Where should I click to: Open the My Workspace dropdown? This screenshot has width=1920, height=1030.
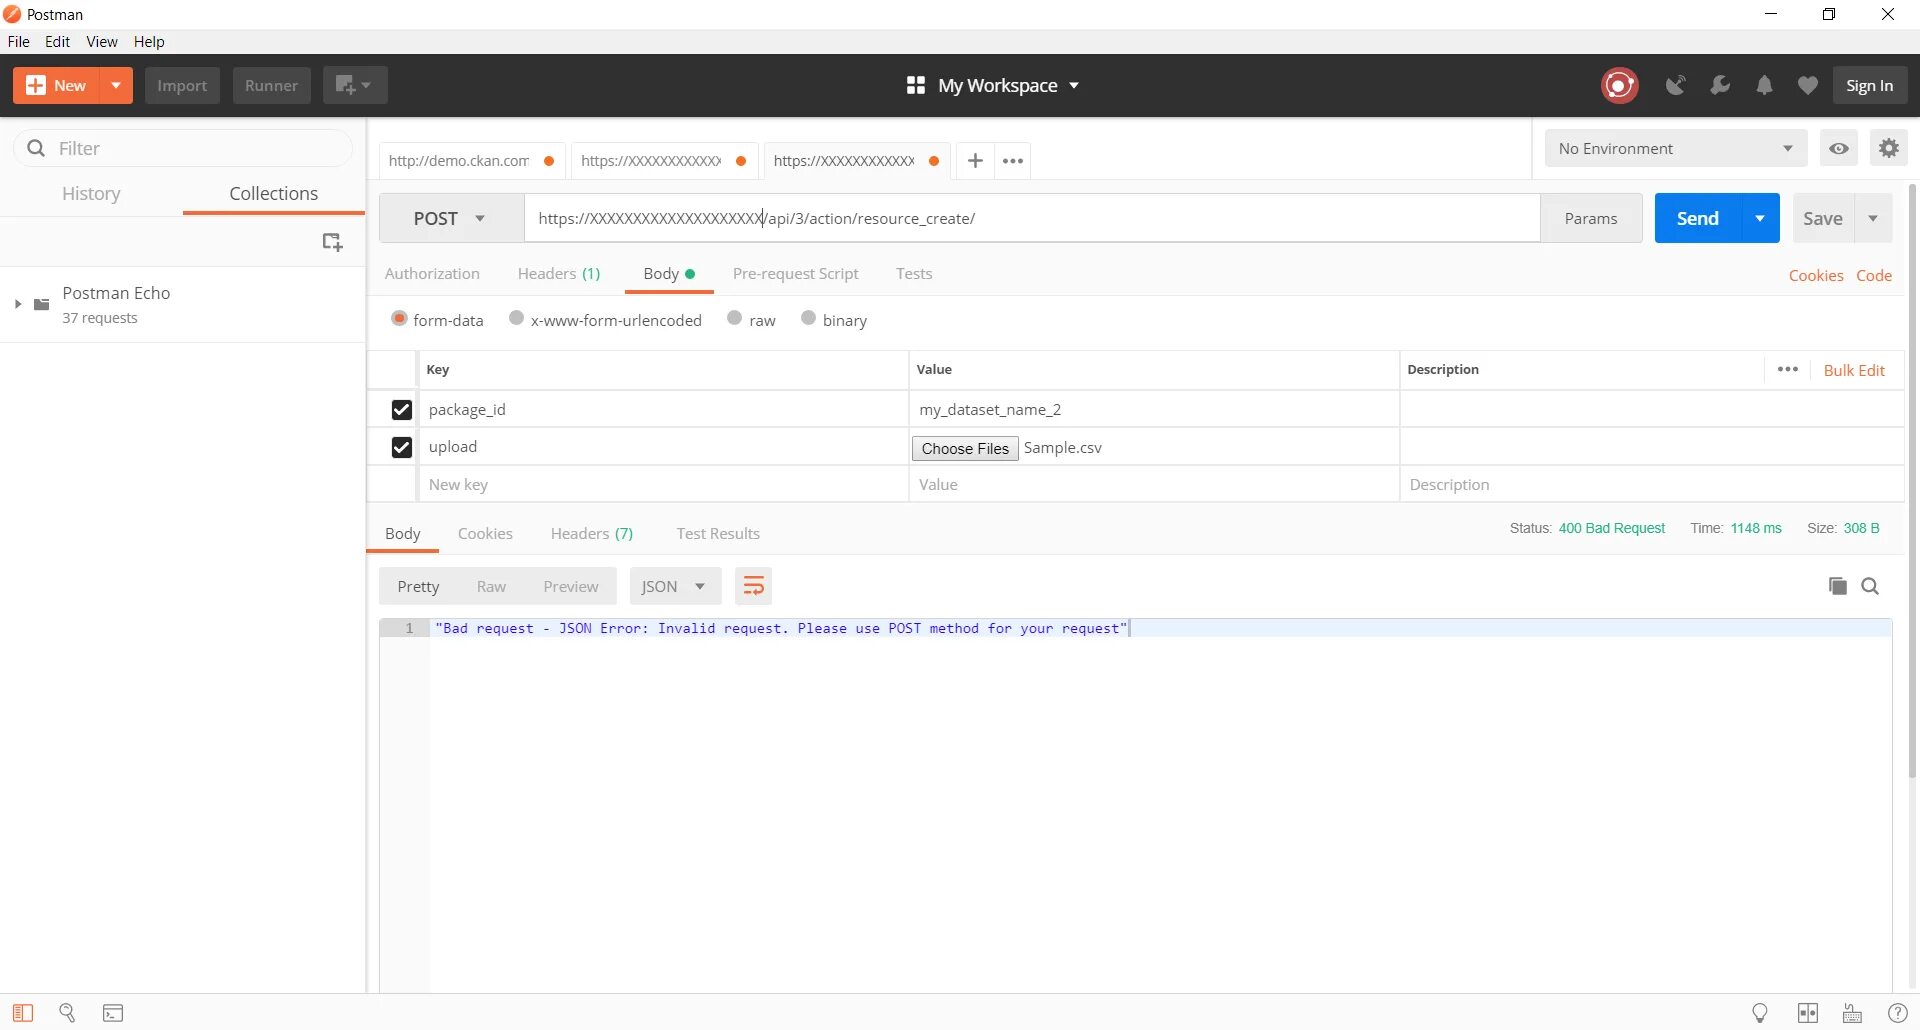click(x=1074, y=86)
